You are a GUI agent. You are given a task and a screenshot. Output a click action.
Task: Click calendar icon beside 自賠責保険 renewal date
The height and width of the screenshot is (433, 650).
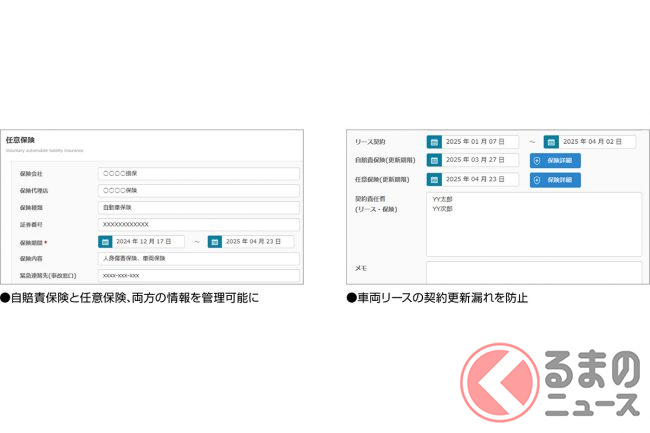point(434,160)
